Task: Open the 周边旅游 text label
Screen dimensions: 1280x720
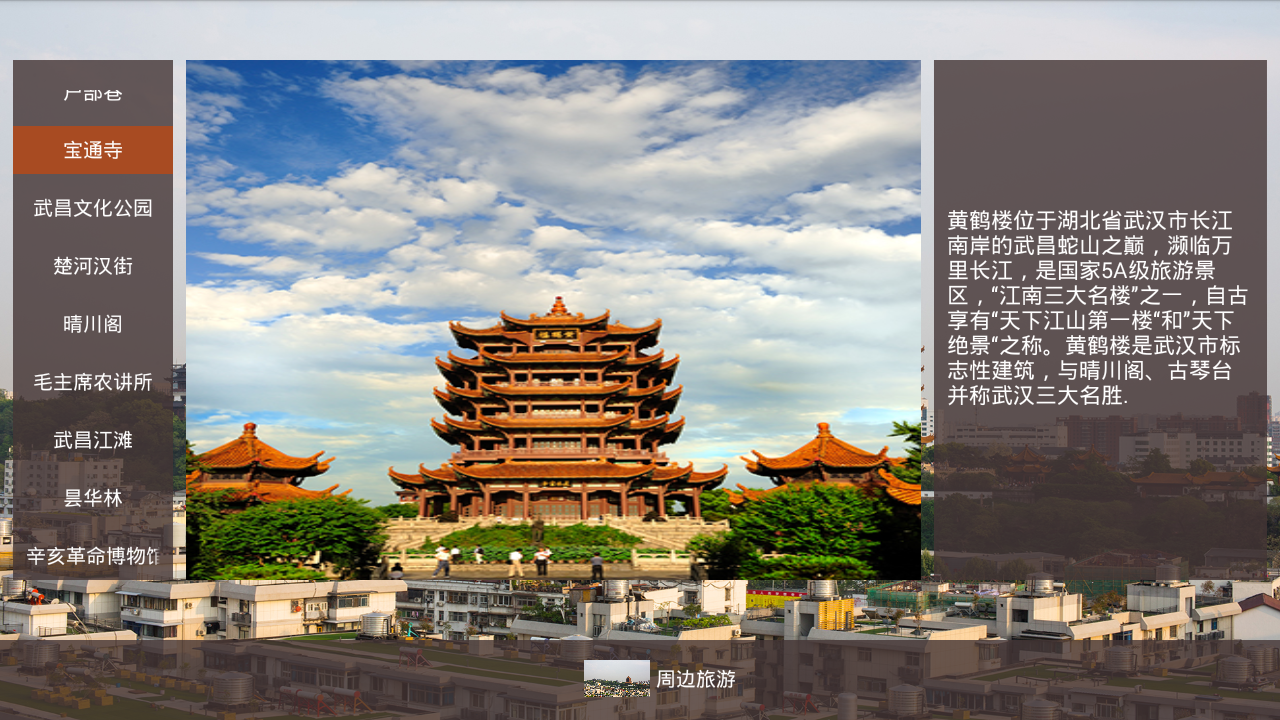Action: click(696, 679)
